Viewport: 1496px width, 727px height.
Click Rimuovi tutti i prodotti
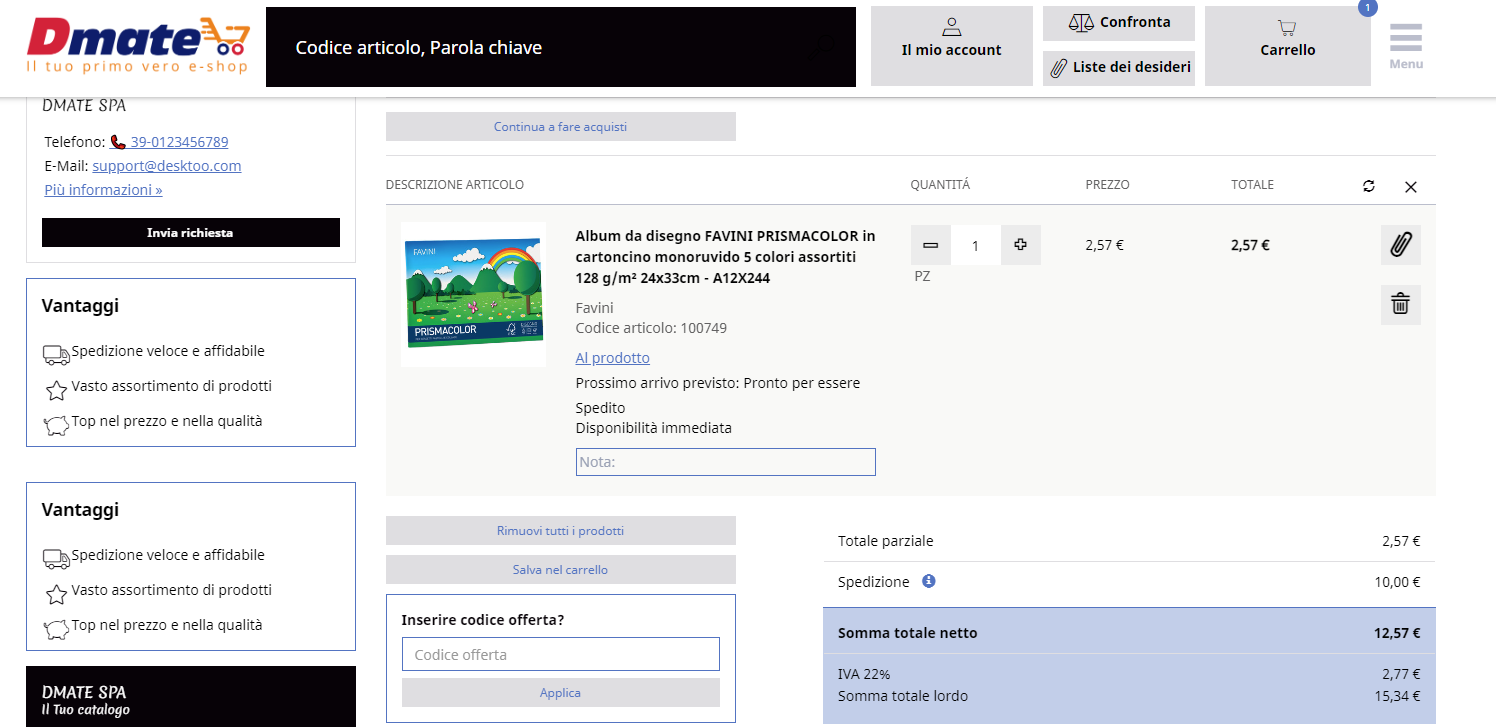click(x=561, y=531)
